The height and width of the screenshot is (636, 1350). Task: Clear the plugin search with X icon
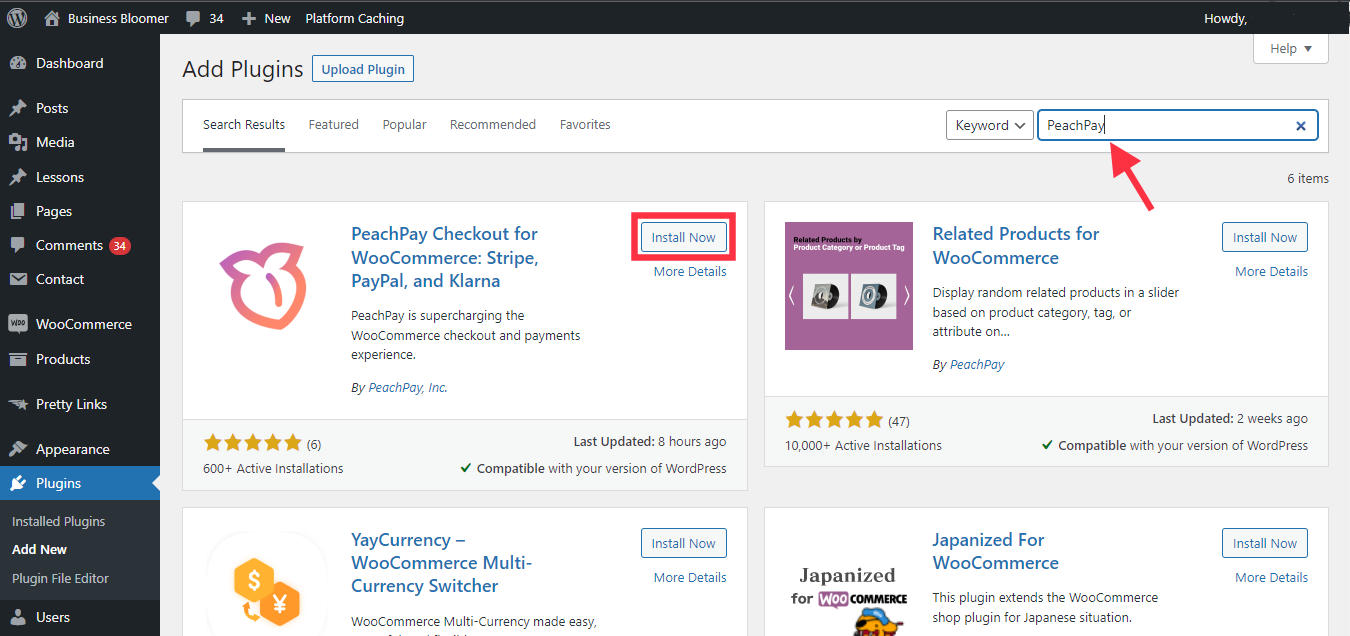pyautogui.click(x=1301, y=126)
